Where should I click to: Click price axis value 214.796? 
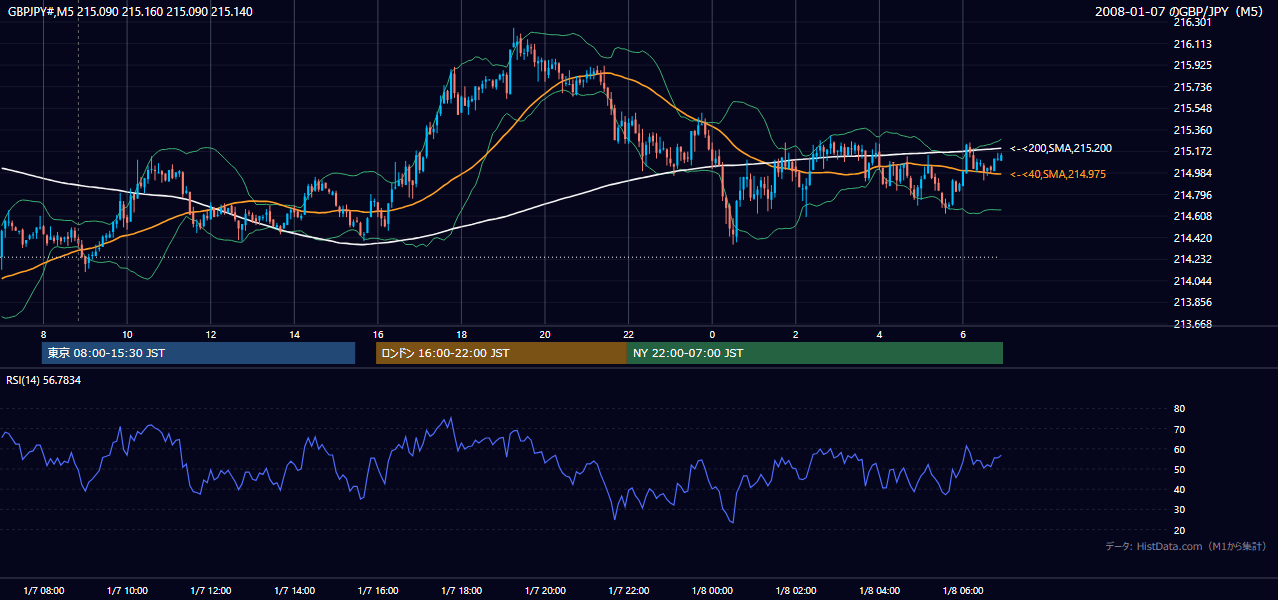coord(1192,195)
